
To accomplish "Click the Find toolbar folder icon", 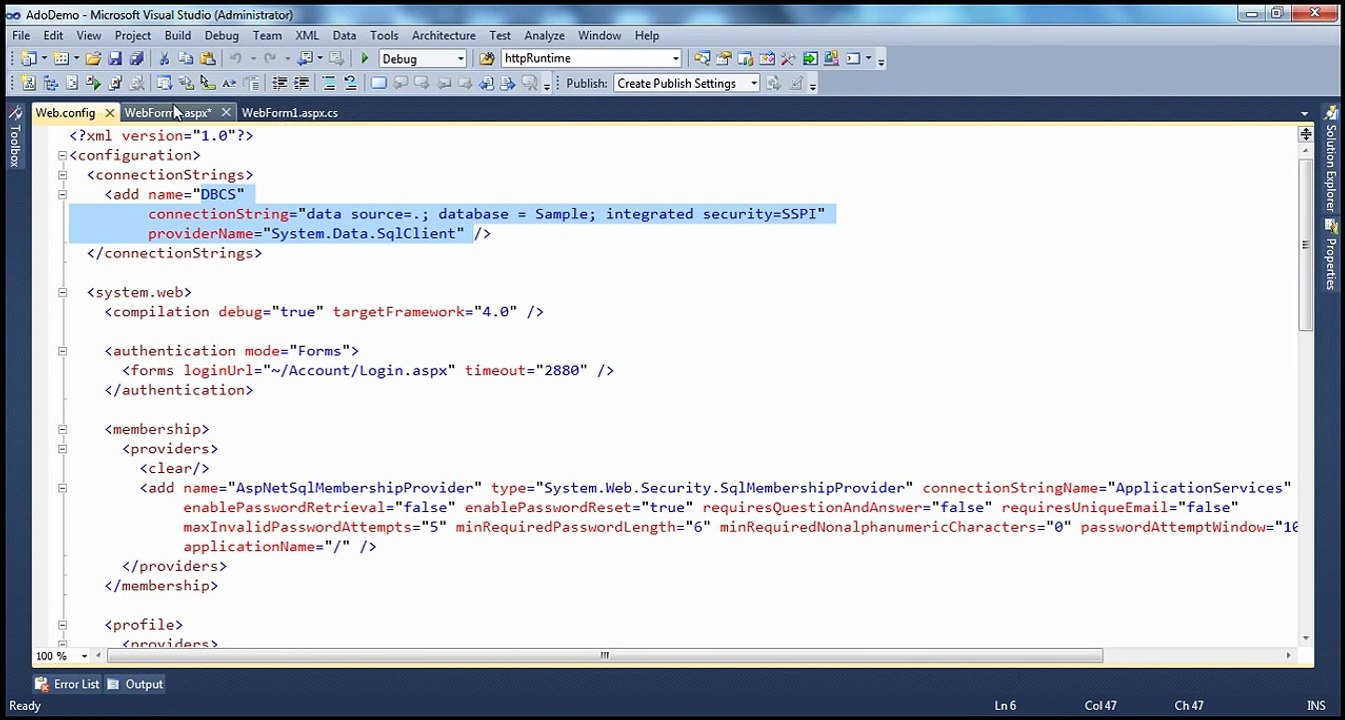I will pos(487,59).
